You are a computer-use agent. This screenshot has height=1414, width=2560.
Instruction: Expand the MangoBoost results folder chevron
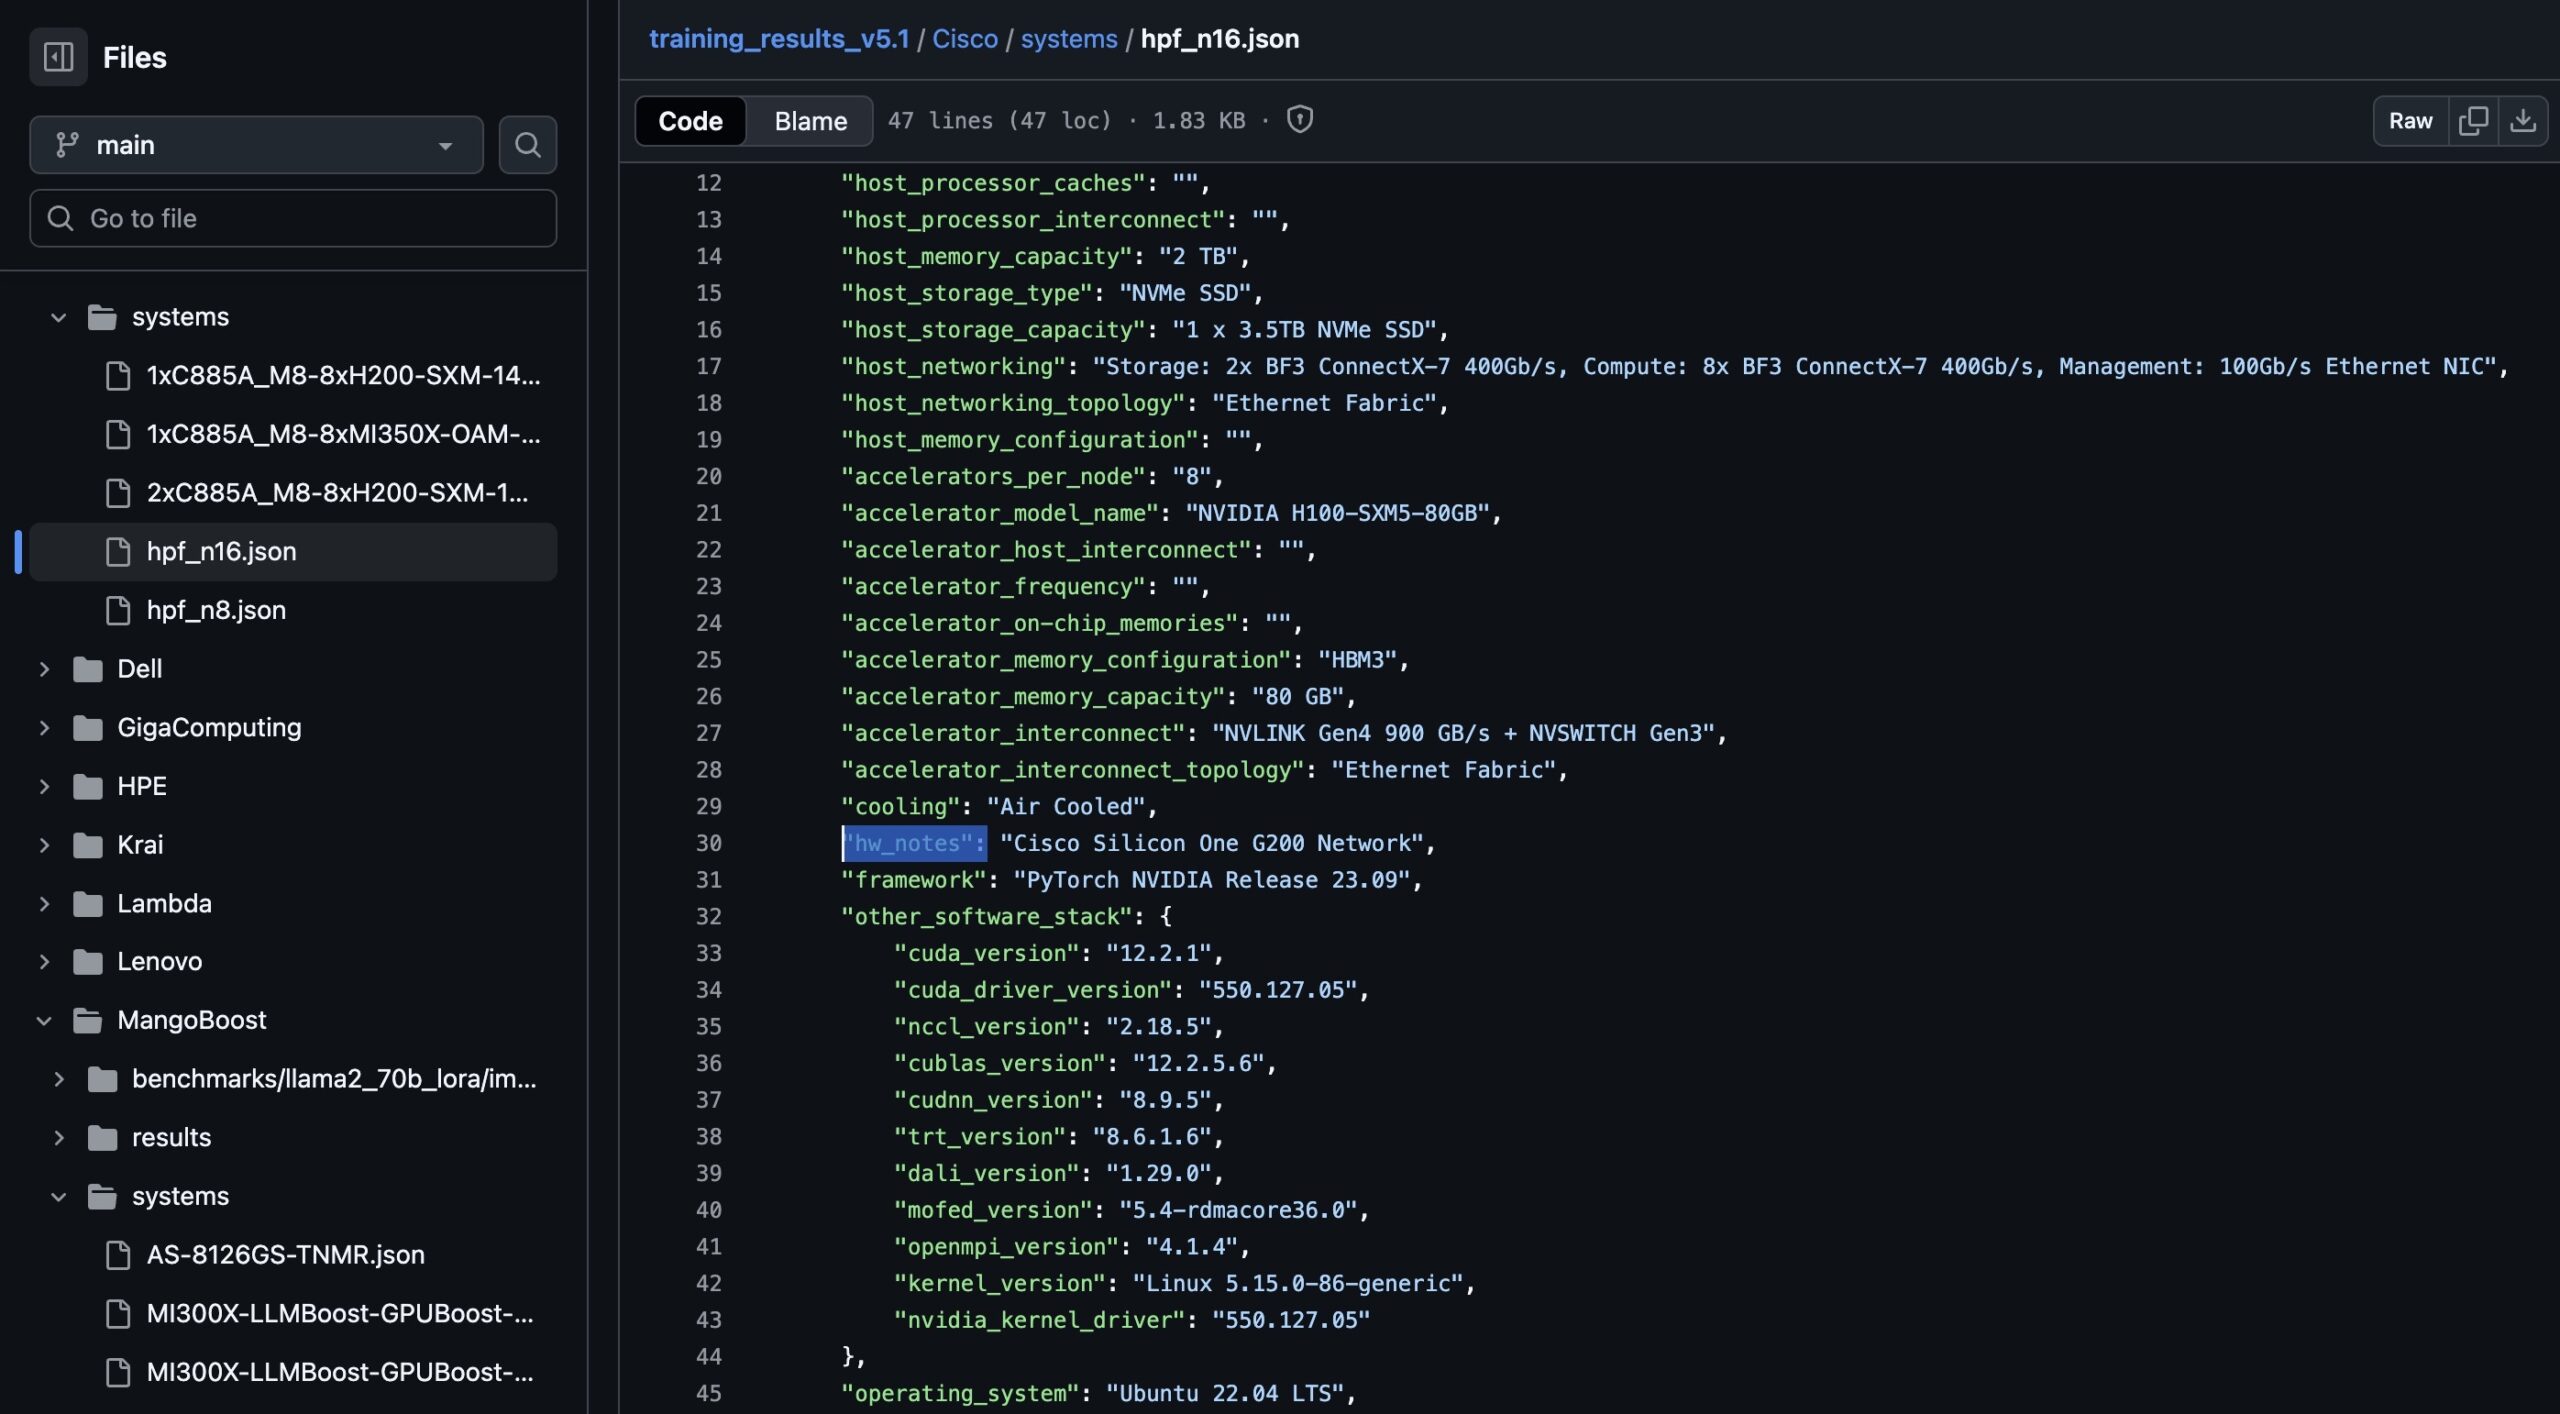58,1137
